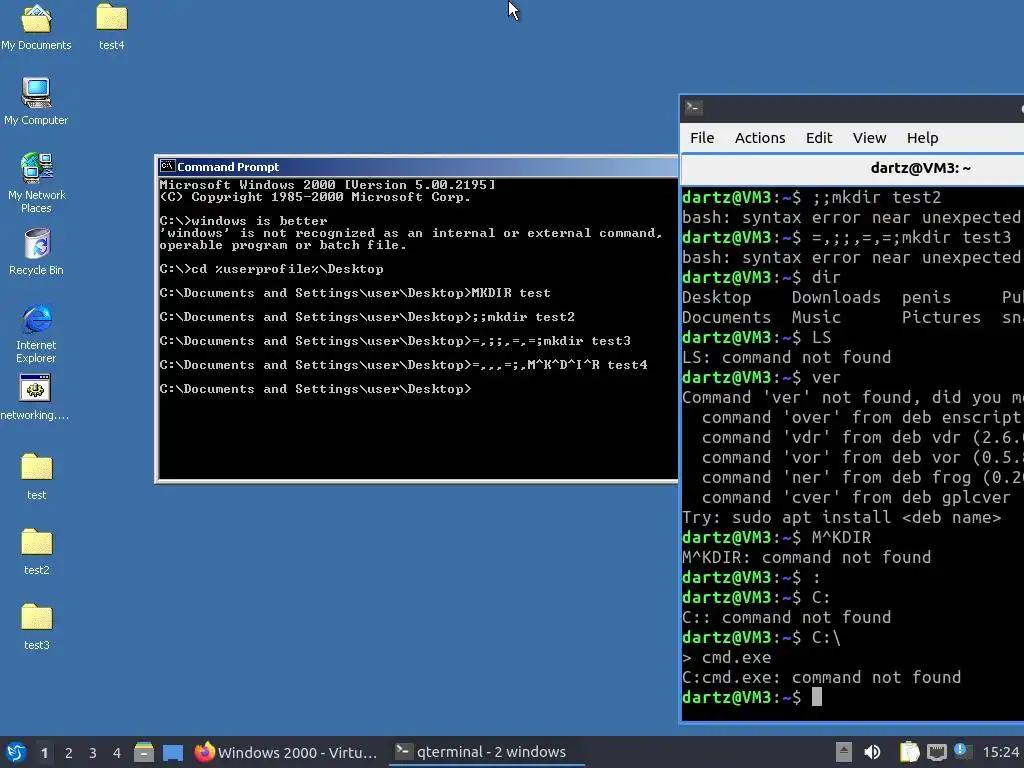Open the Edit menu in qterminal
This screenshot has width=1024, height=768.
(x=819, y=138)
